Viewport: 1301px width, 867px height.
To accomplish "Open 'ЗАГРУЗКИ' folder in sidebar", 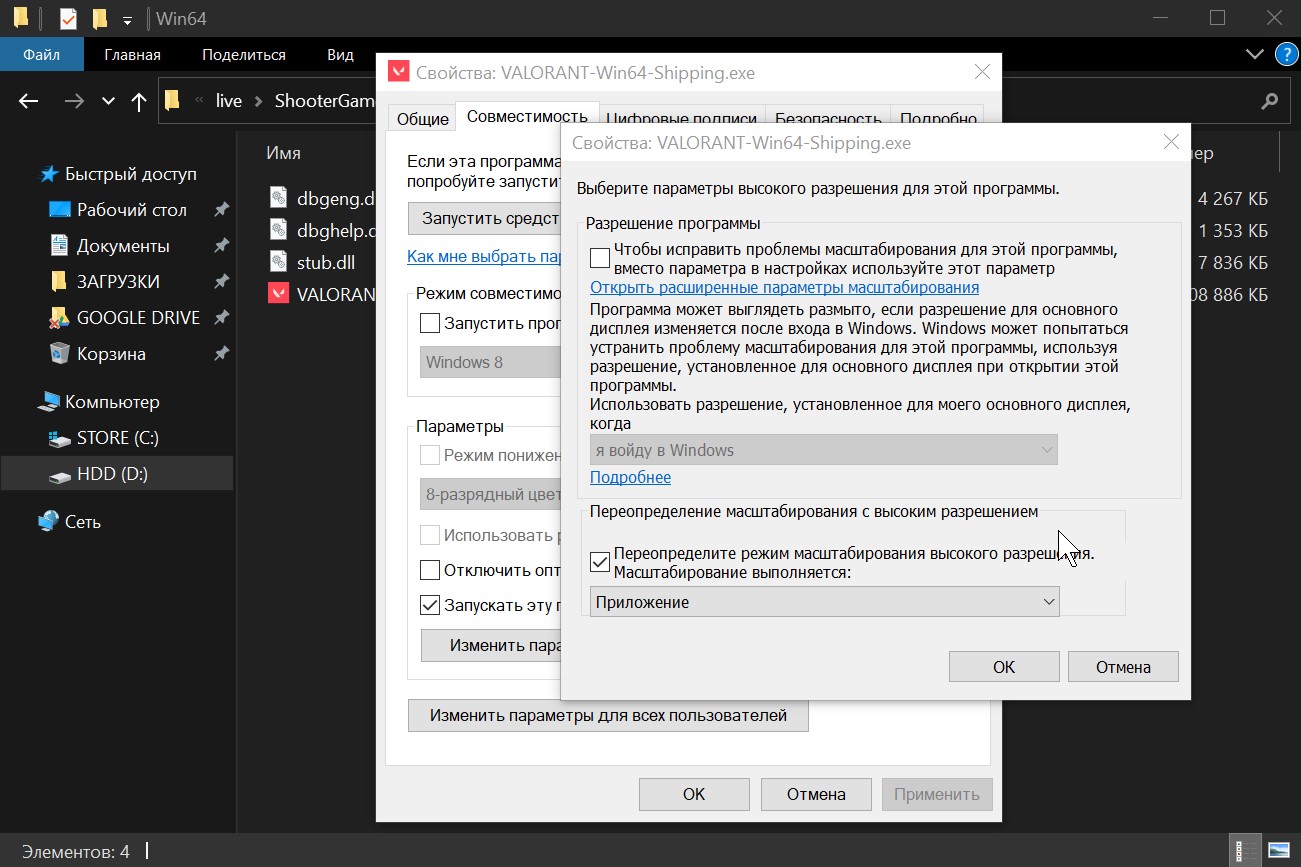I will [117, 282].
